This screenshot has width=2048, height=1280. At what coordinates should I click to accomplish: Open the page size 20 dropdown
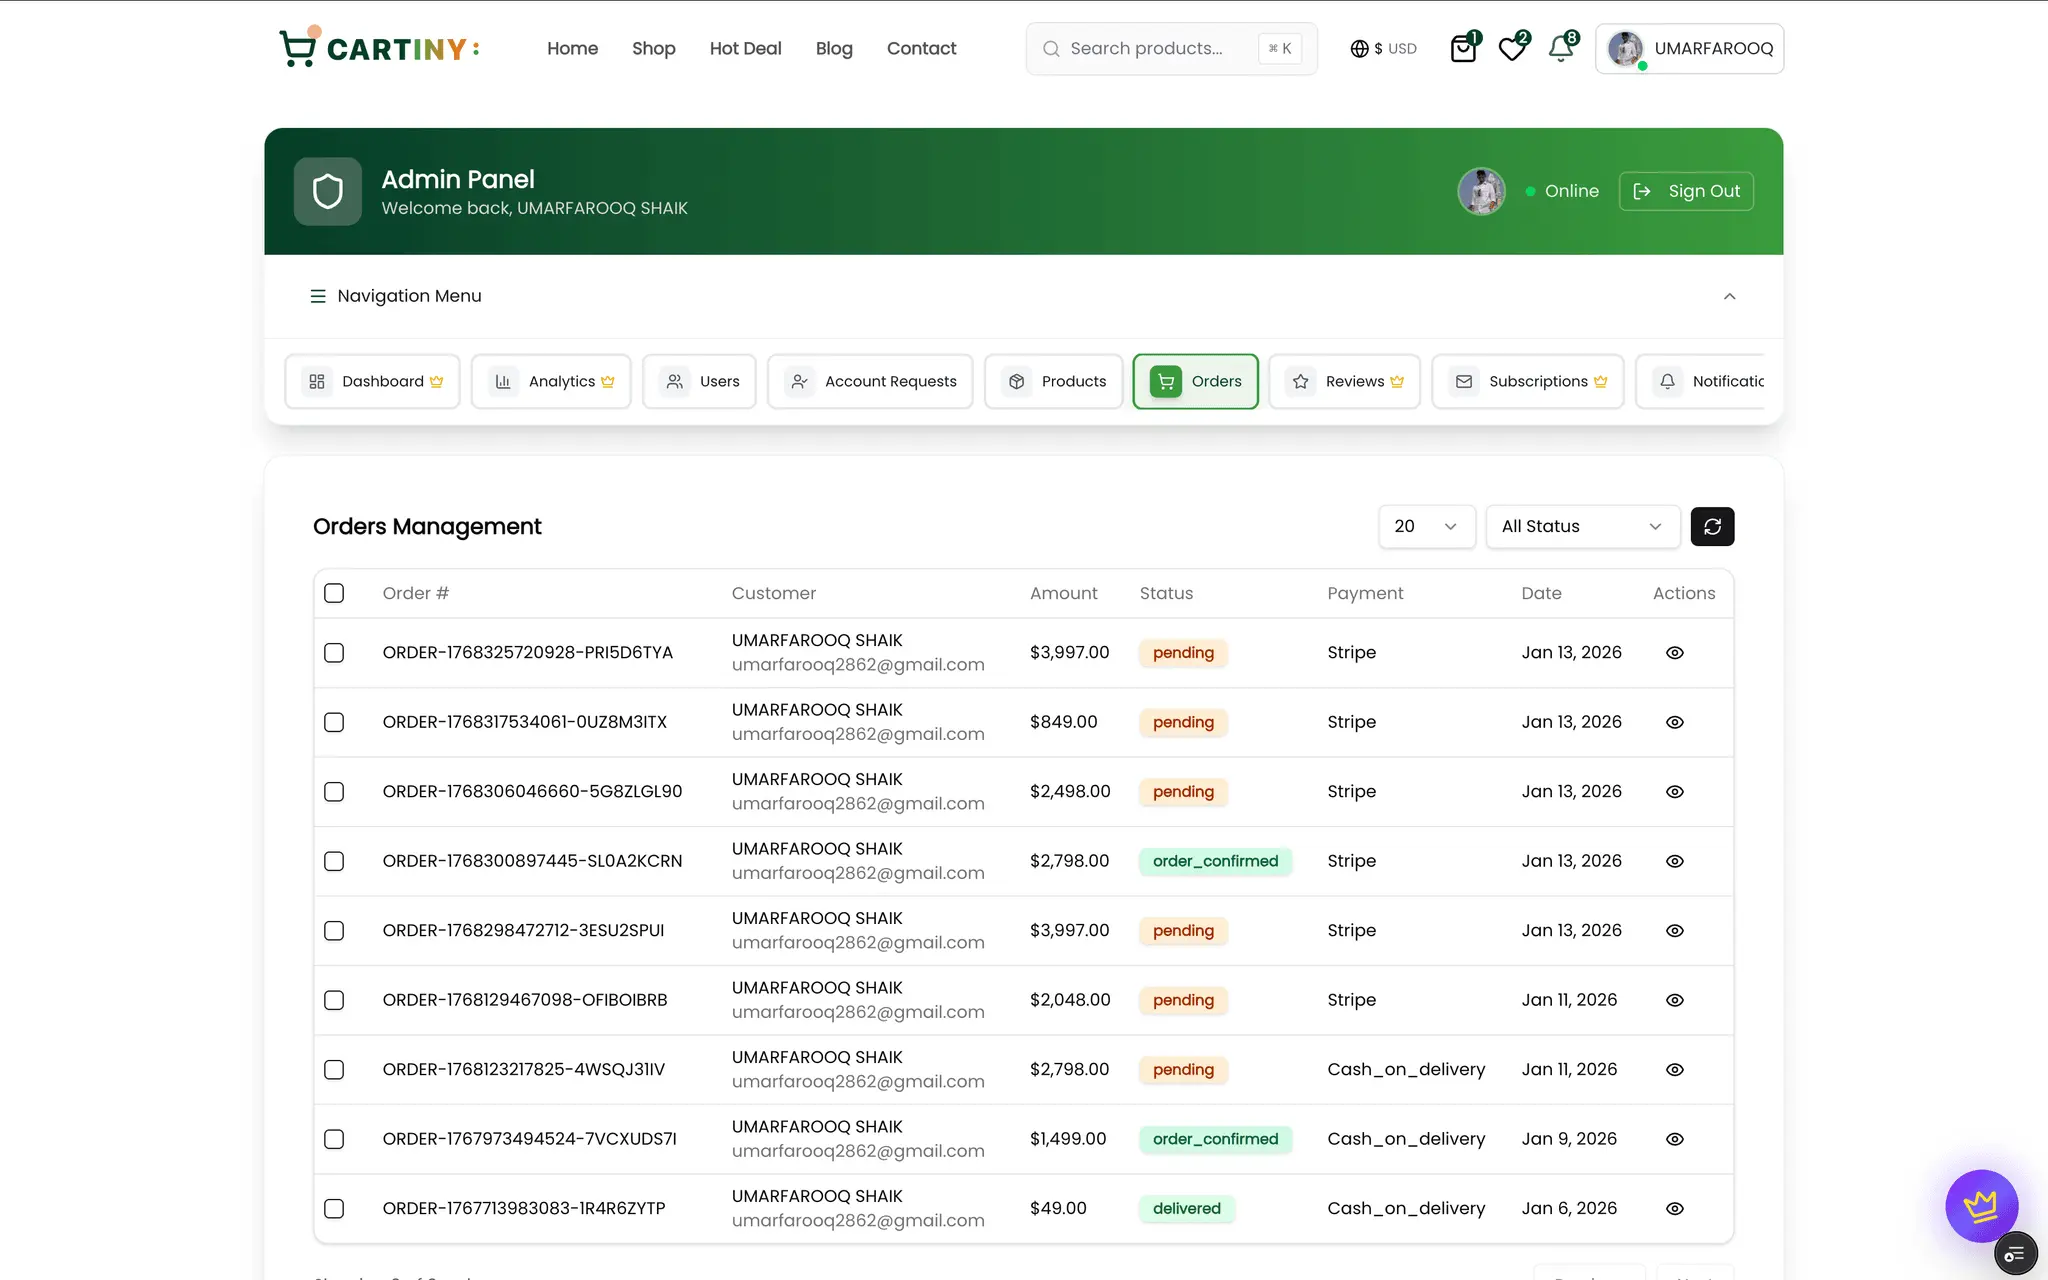click(1426, 526)
